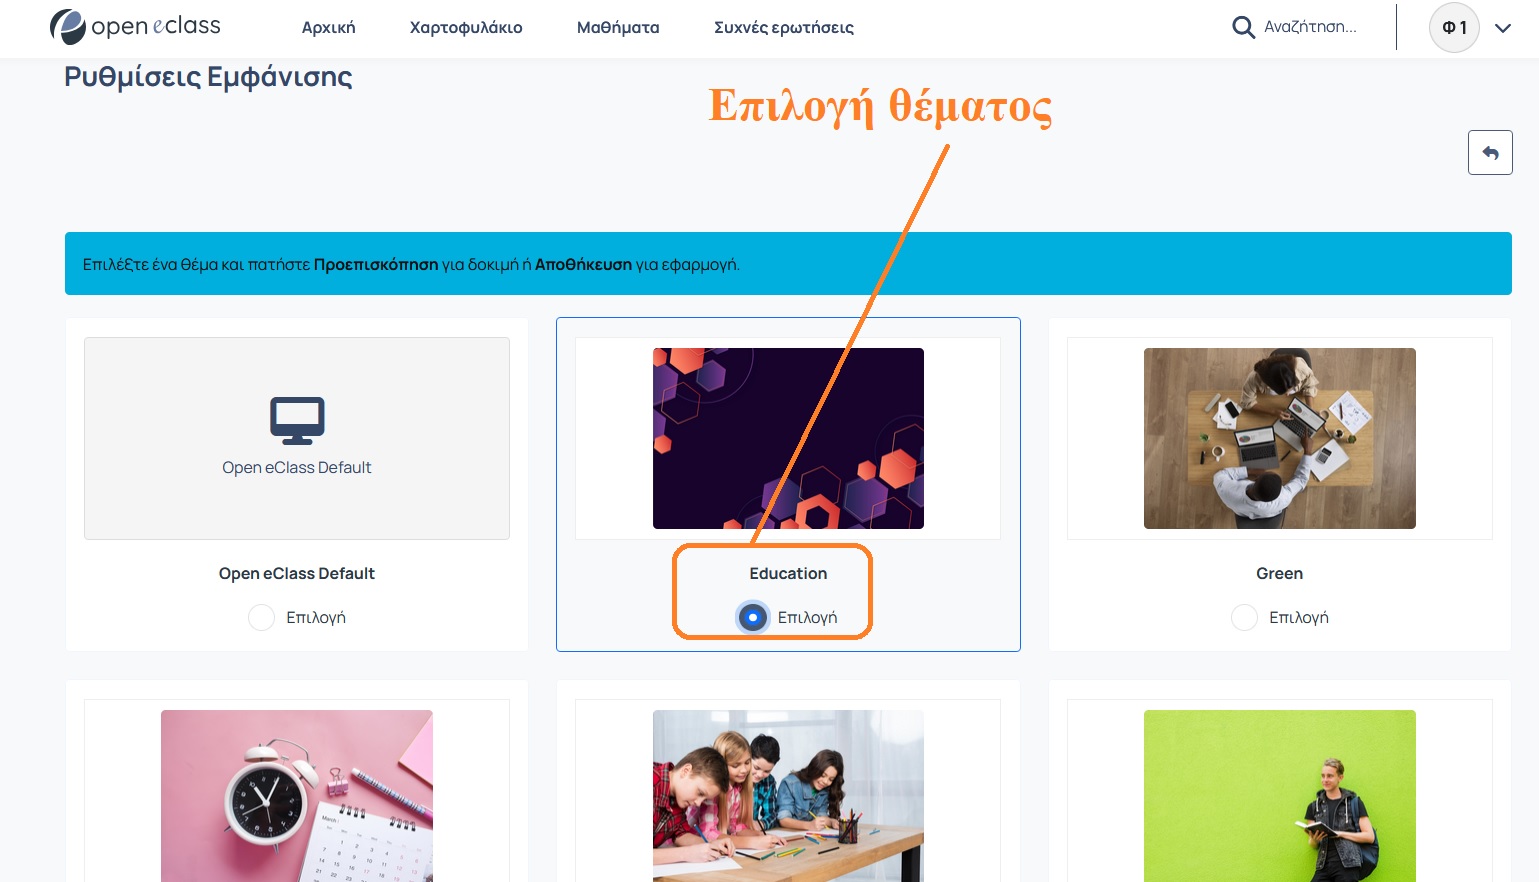Click the Education theme title label
1539x882 pixels.
click(788, 573)
